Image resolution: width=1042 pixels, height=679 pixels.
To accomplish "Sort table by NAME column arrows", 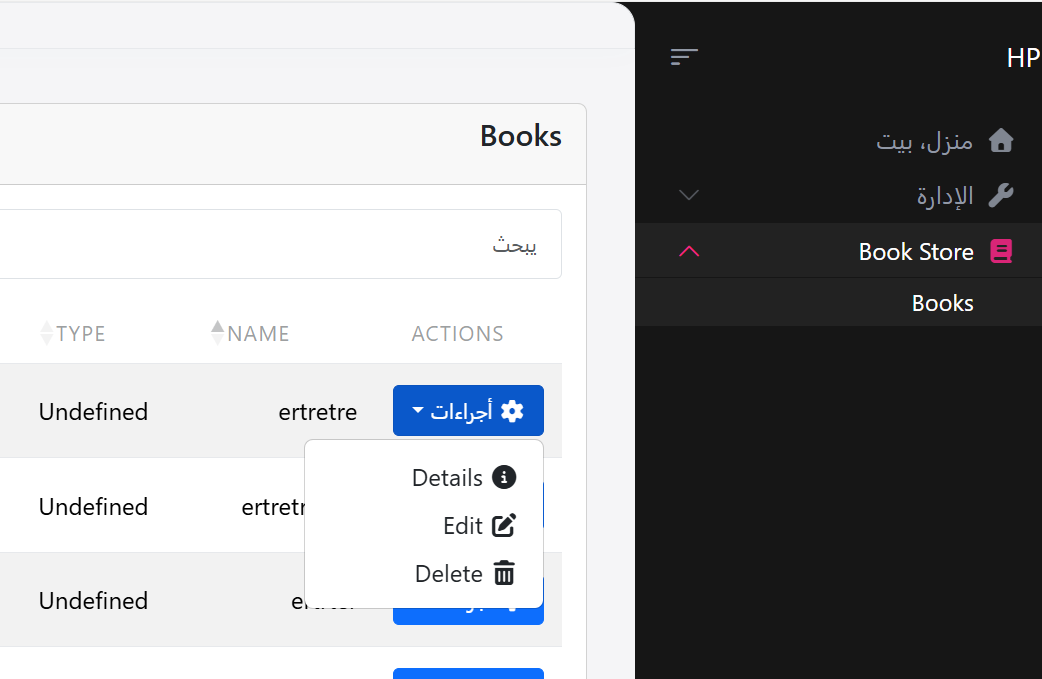I will pos(217,333).
